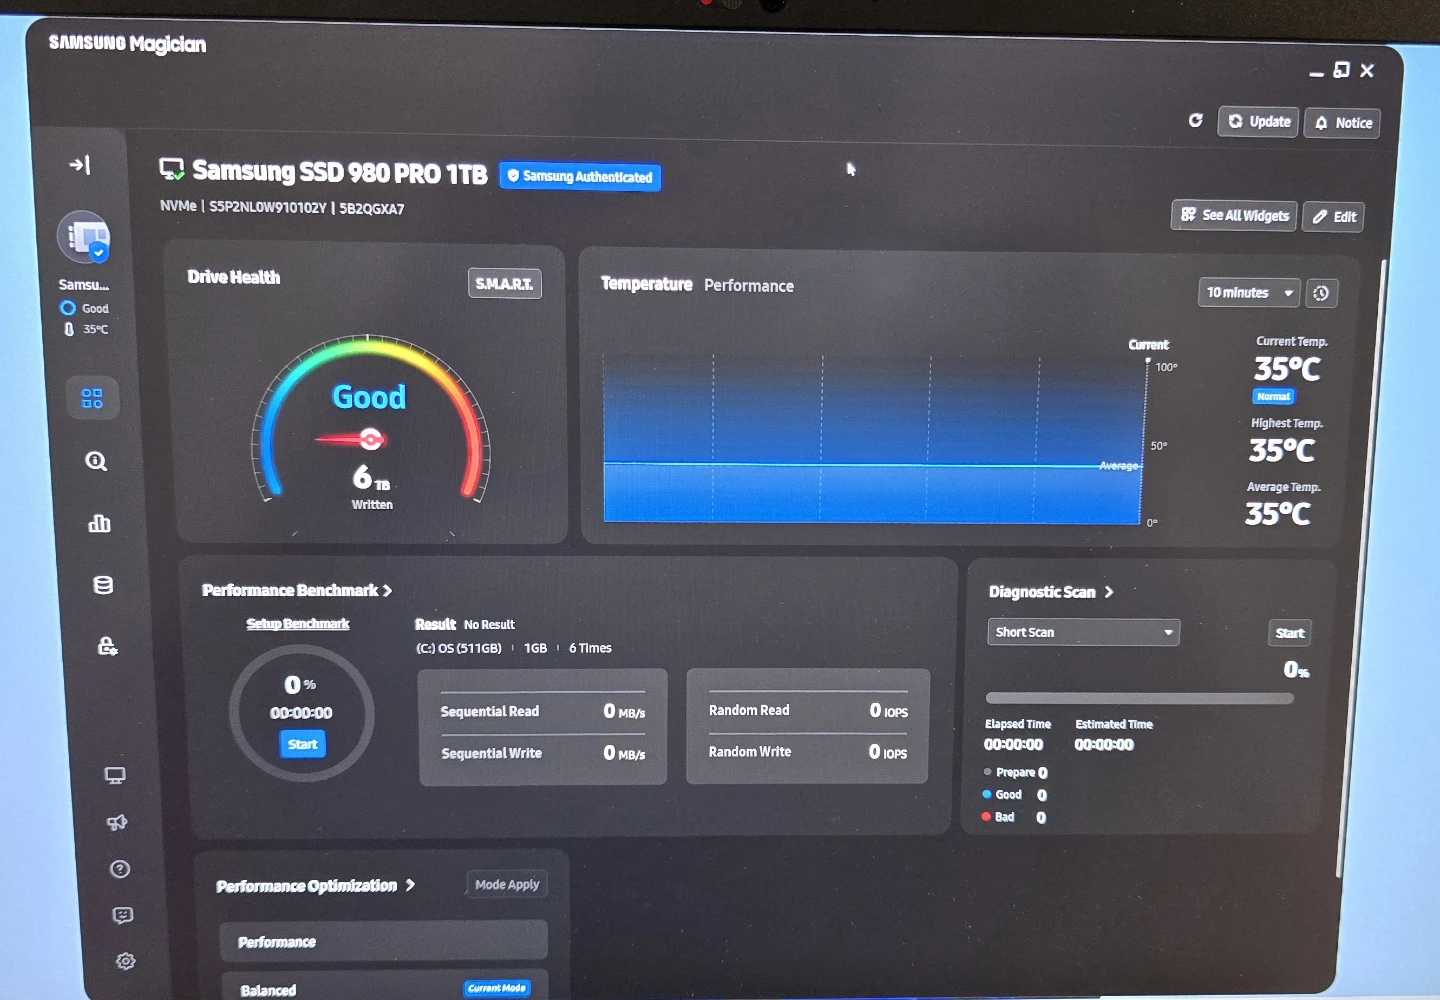The height and width of the screenshot is (1000, 1440).
Task: Click the vertical scrollbar on right edge
Action: point(1360,570)
